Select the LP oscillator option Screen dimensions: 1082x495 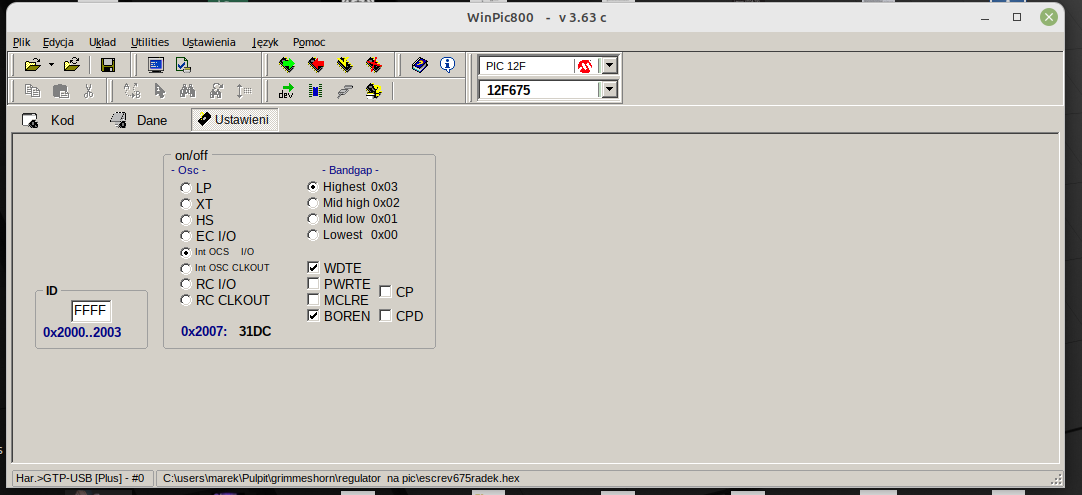(186, 188)
